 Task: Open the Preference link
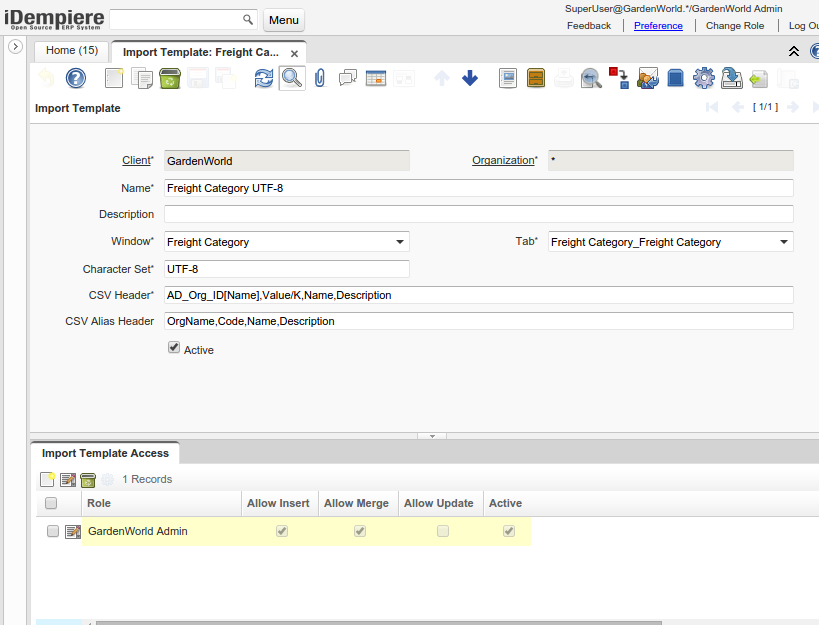[658, 26]
